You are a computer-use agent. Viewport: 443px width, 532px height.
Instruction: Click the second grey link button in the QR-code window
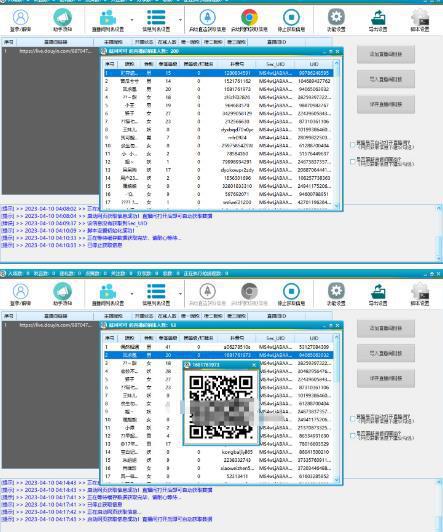pos(386,354)
